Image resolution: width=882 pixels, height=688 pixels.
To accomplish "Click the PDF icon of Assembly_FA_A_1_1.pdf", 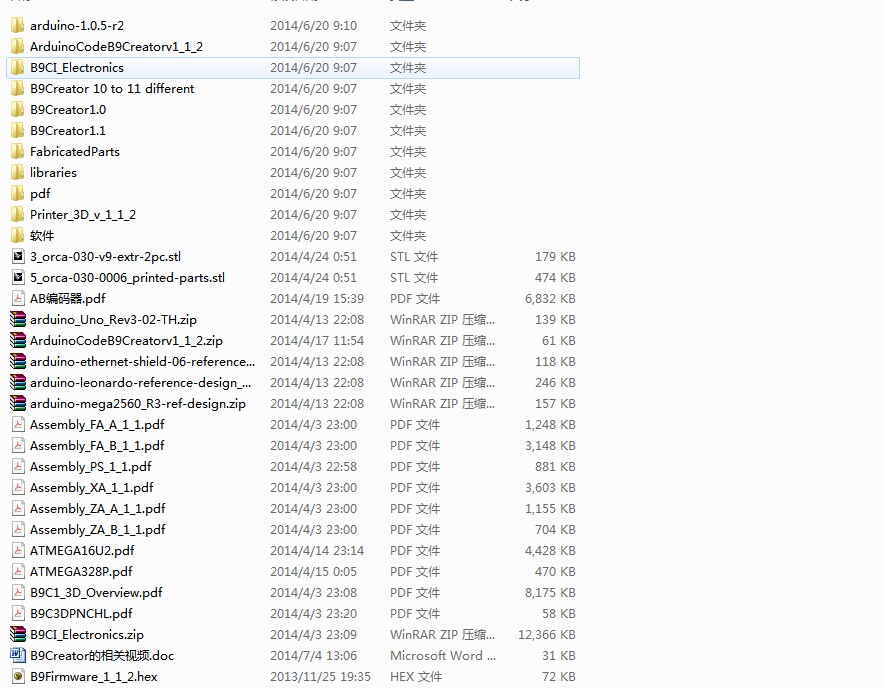I will pyautogui.click(x=18, y=424).
